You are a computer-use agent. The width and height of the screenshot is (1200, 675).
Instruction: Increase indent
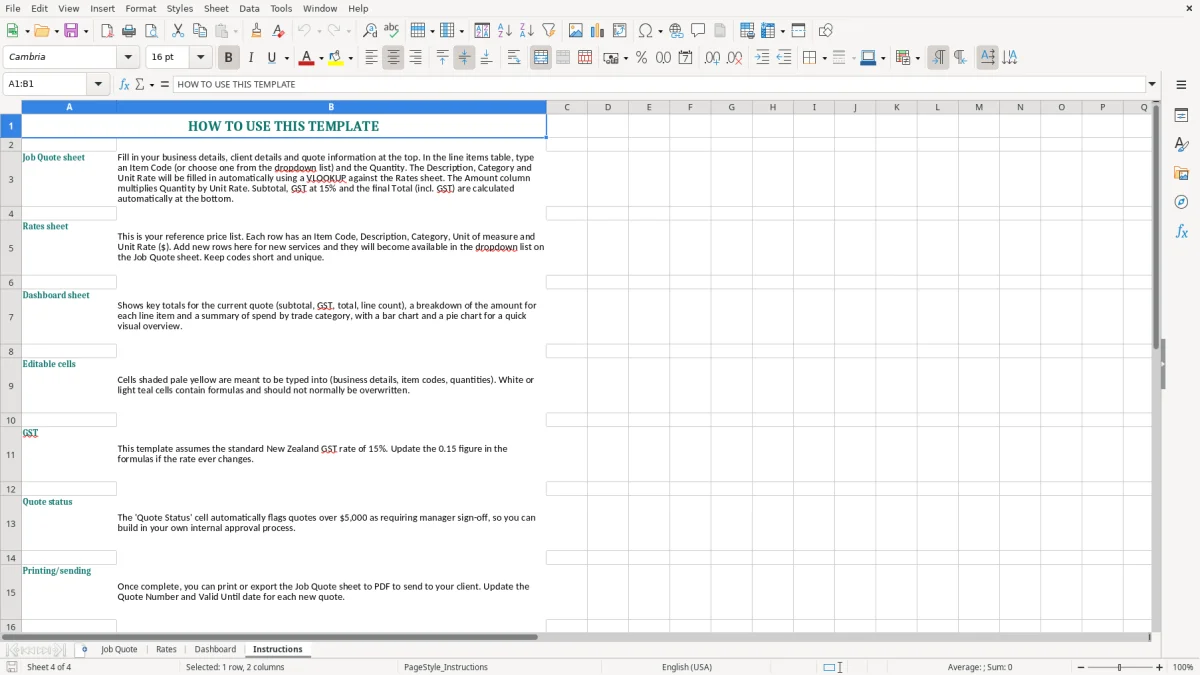[762, 58]
